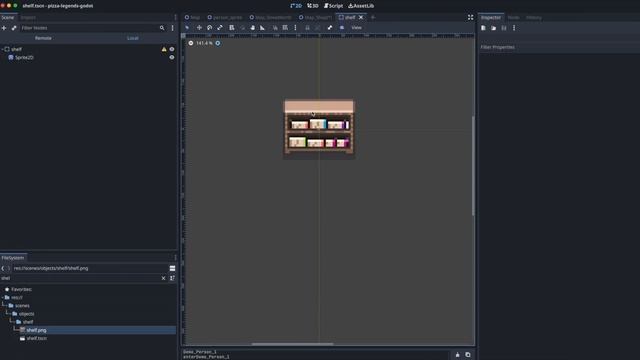
Task: Select the Favorites entry
Action: (21, 289)
